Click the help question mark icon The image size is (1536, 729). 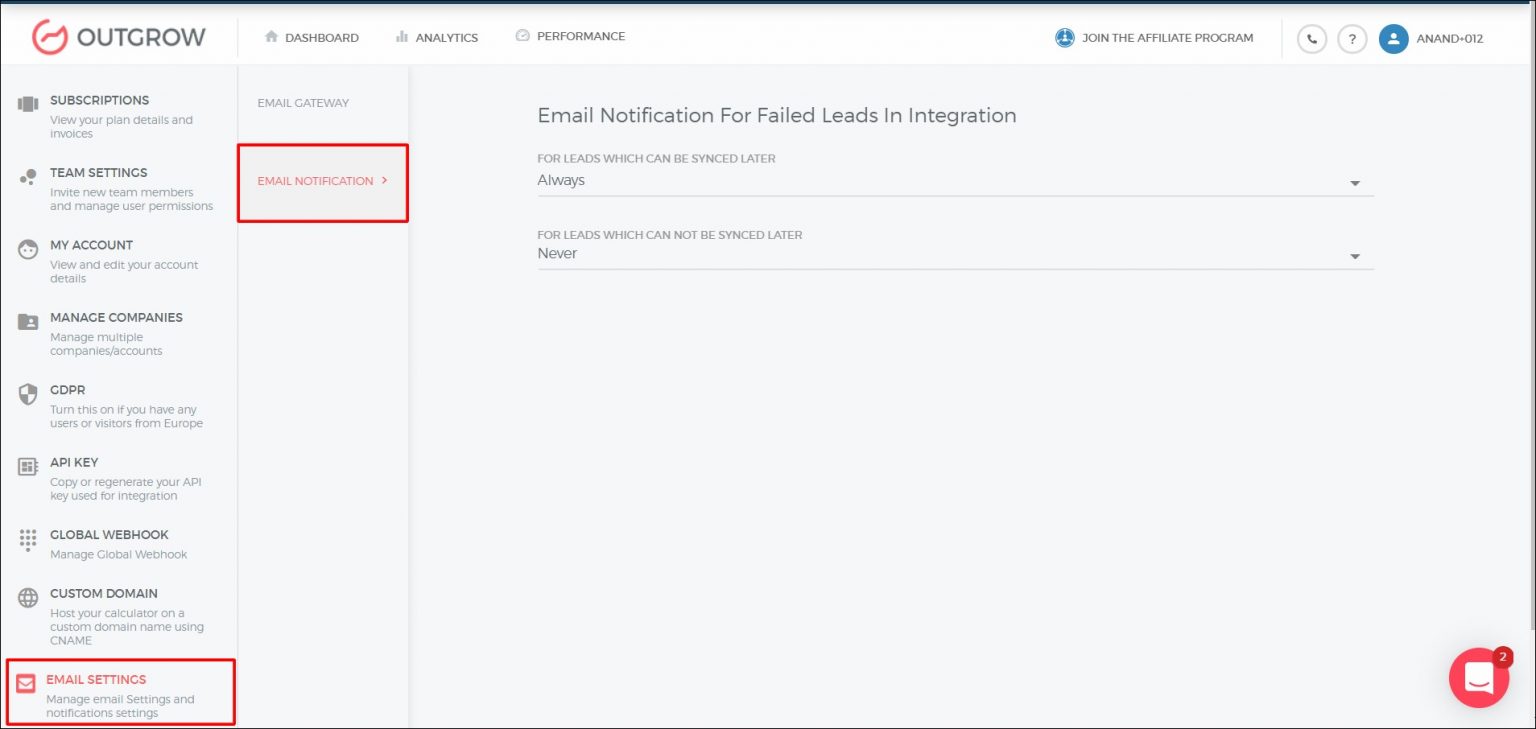click(x=1352, y=39)
